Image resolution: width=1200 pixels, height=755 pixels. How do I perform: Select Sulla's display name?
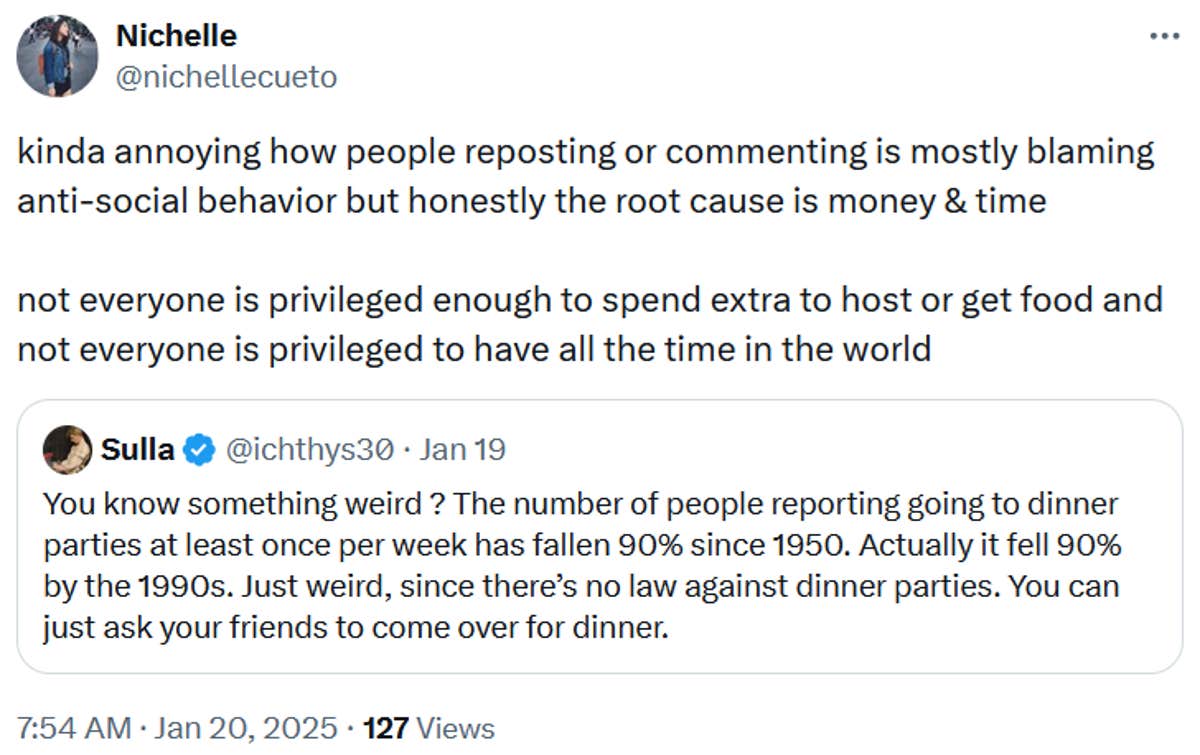click(137, 449)
